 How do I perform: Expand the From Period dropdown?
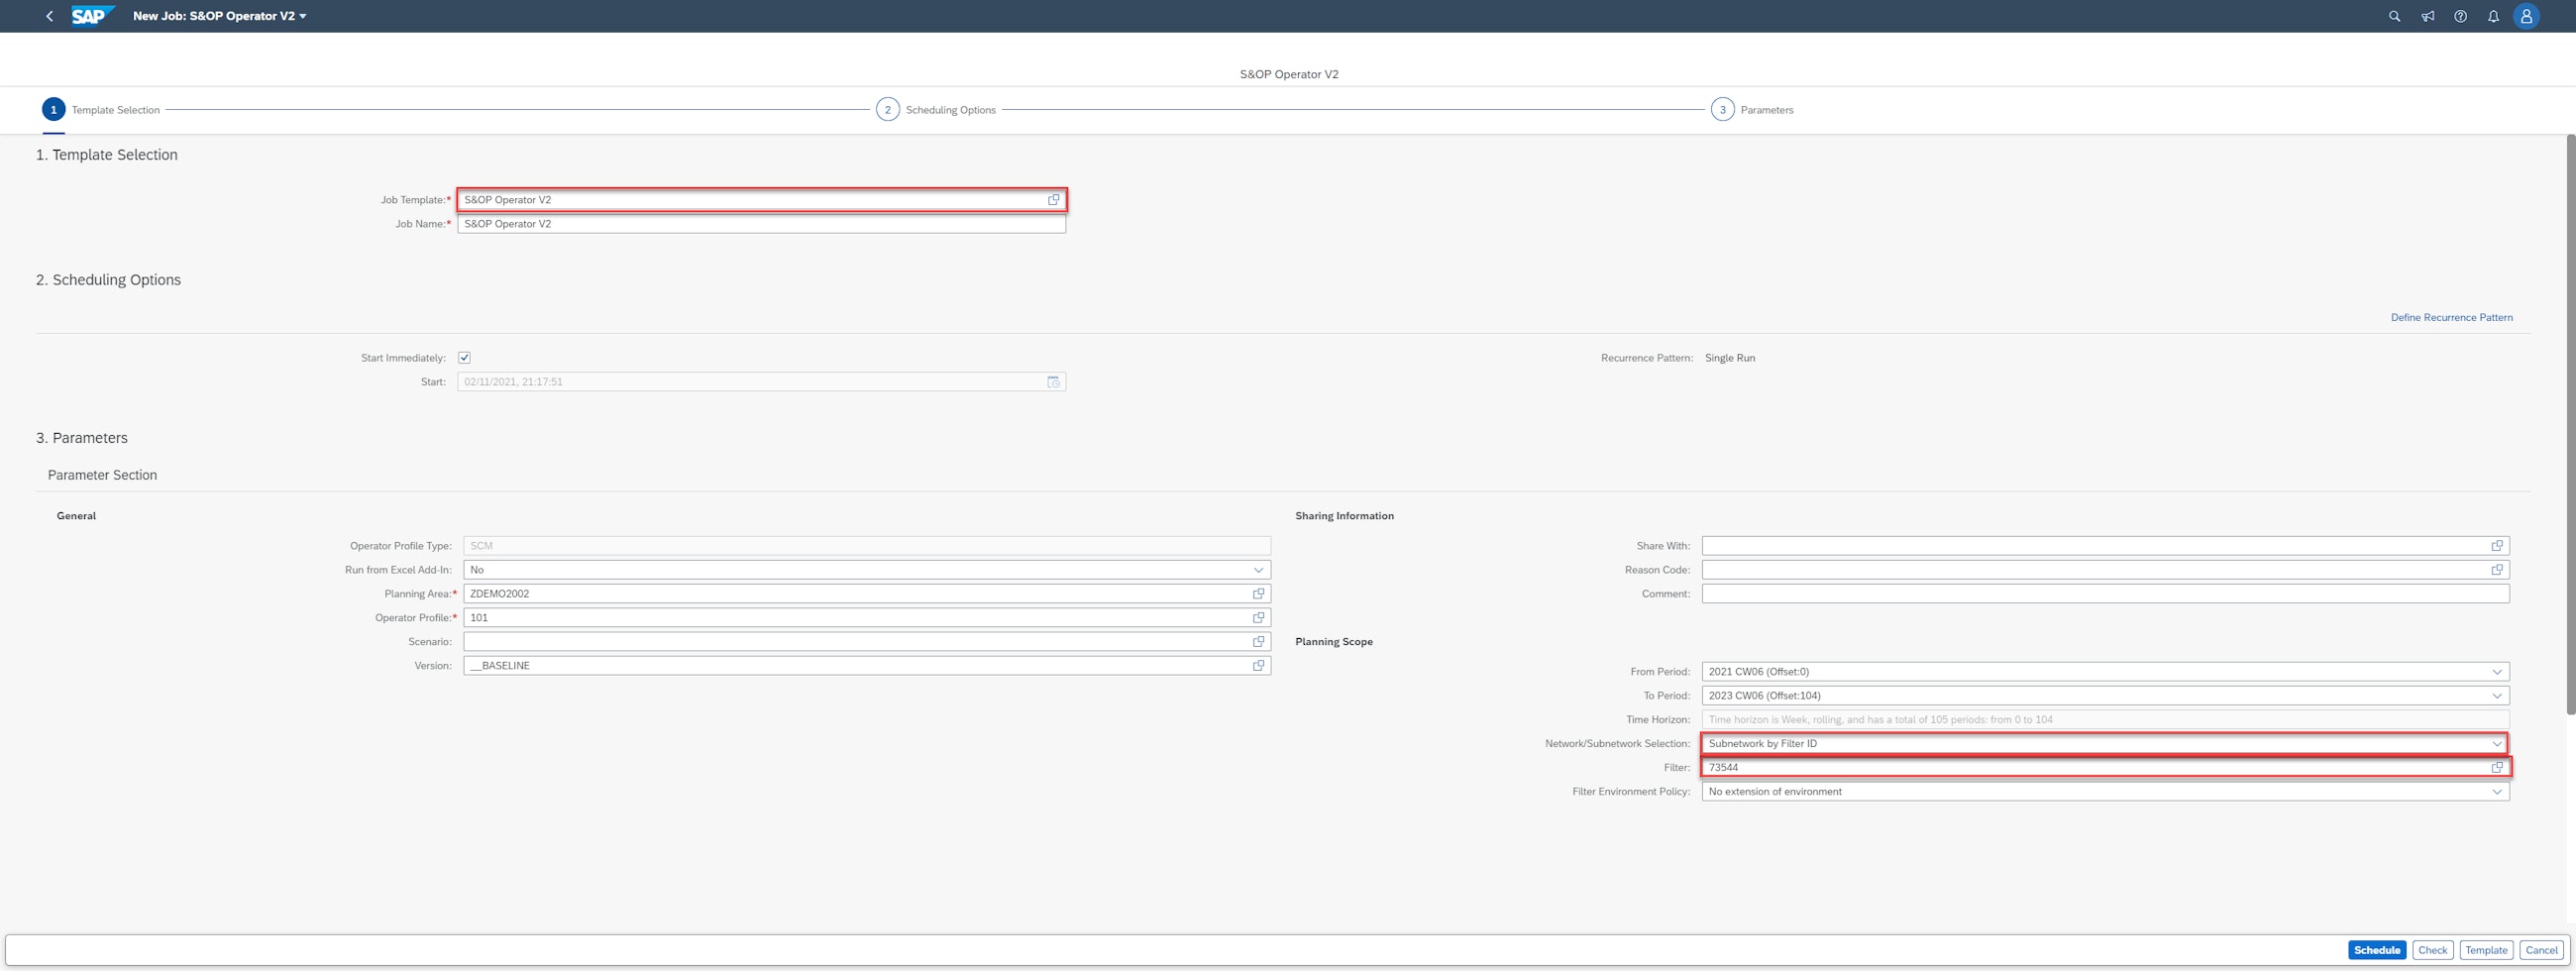pyautogui.click(x=2496, y=672)
